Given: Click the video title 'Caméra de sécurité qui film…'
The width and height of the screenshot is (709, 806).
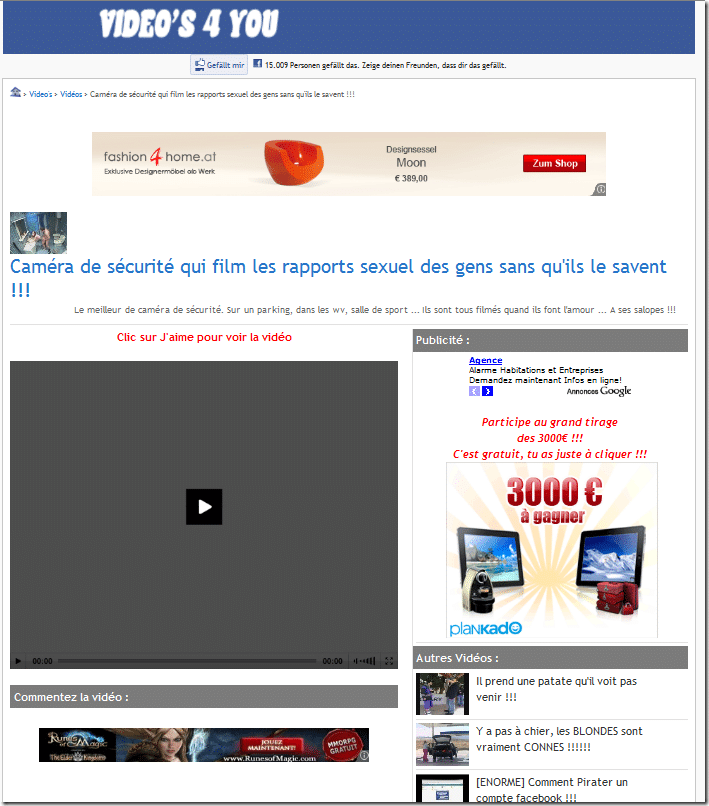Looking at the screenshot, I should (338, 278).
